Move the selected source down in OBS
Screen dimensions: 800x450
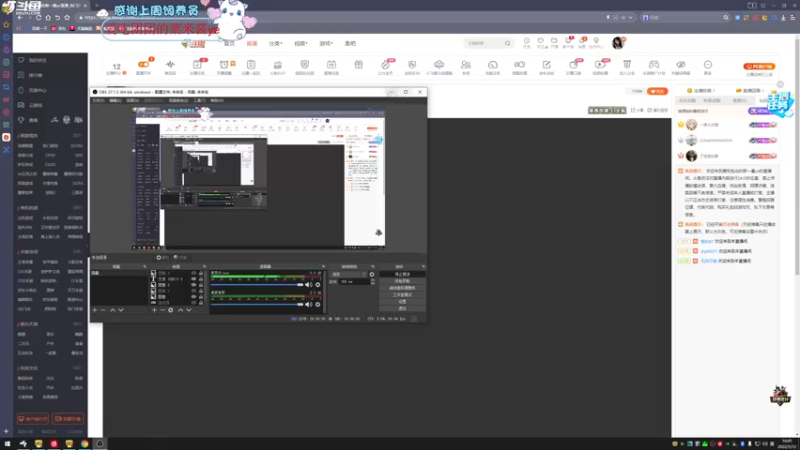[189, 310]
